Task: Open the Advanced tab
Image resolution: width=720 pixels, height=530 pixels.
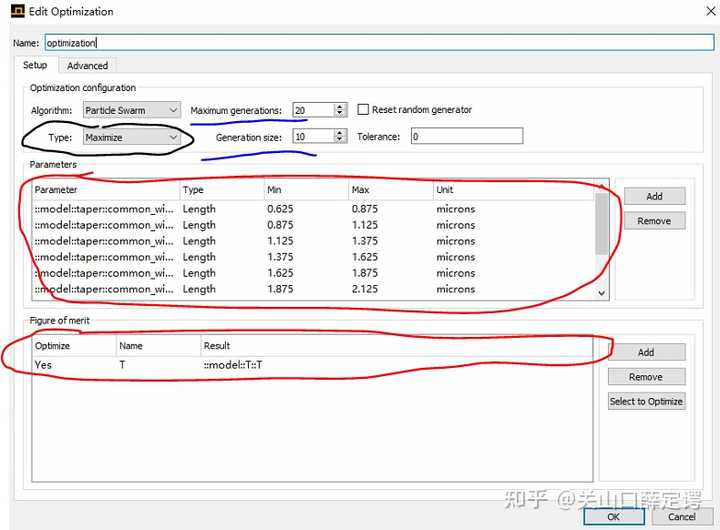Action: click(87, 66)
